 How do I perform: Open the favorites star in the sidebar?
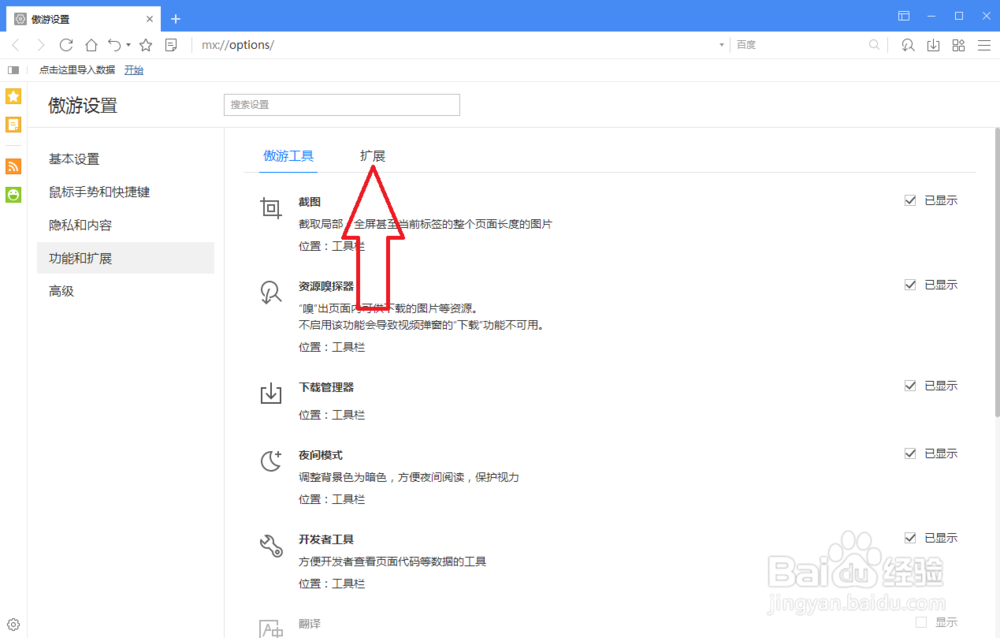pos(13,96)
